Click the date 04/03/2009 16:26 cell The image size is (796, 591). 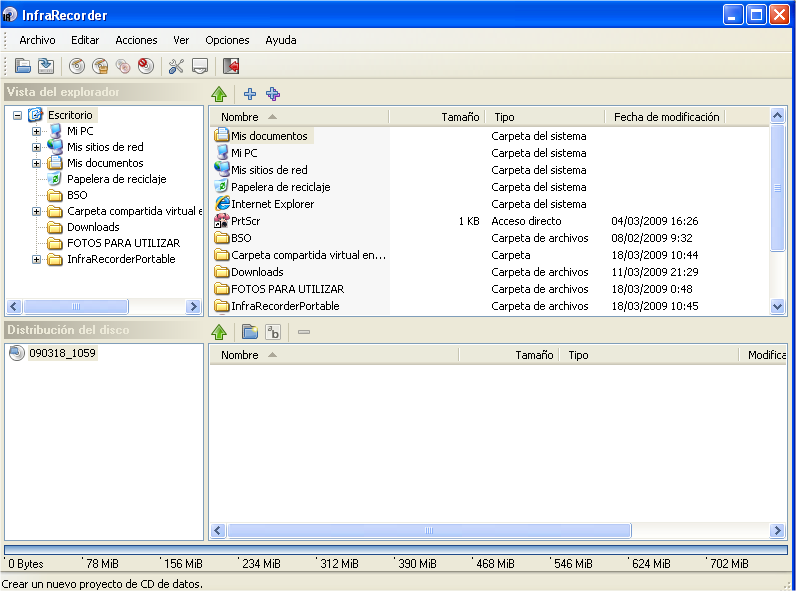click(654, 221)
